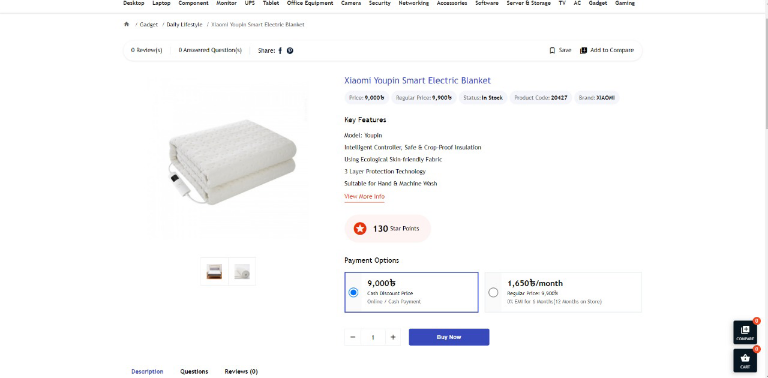Click the quantity input field

[373, 337]
